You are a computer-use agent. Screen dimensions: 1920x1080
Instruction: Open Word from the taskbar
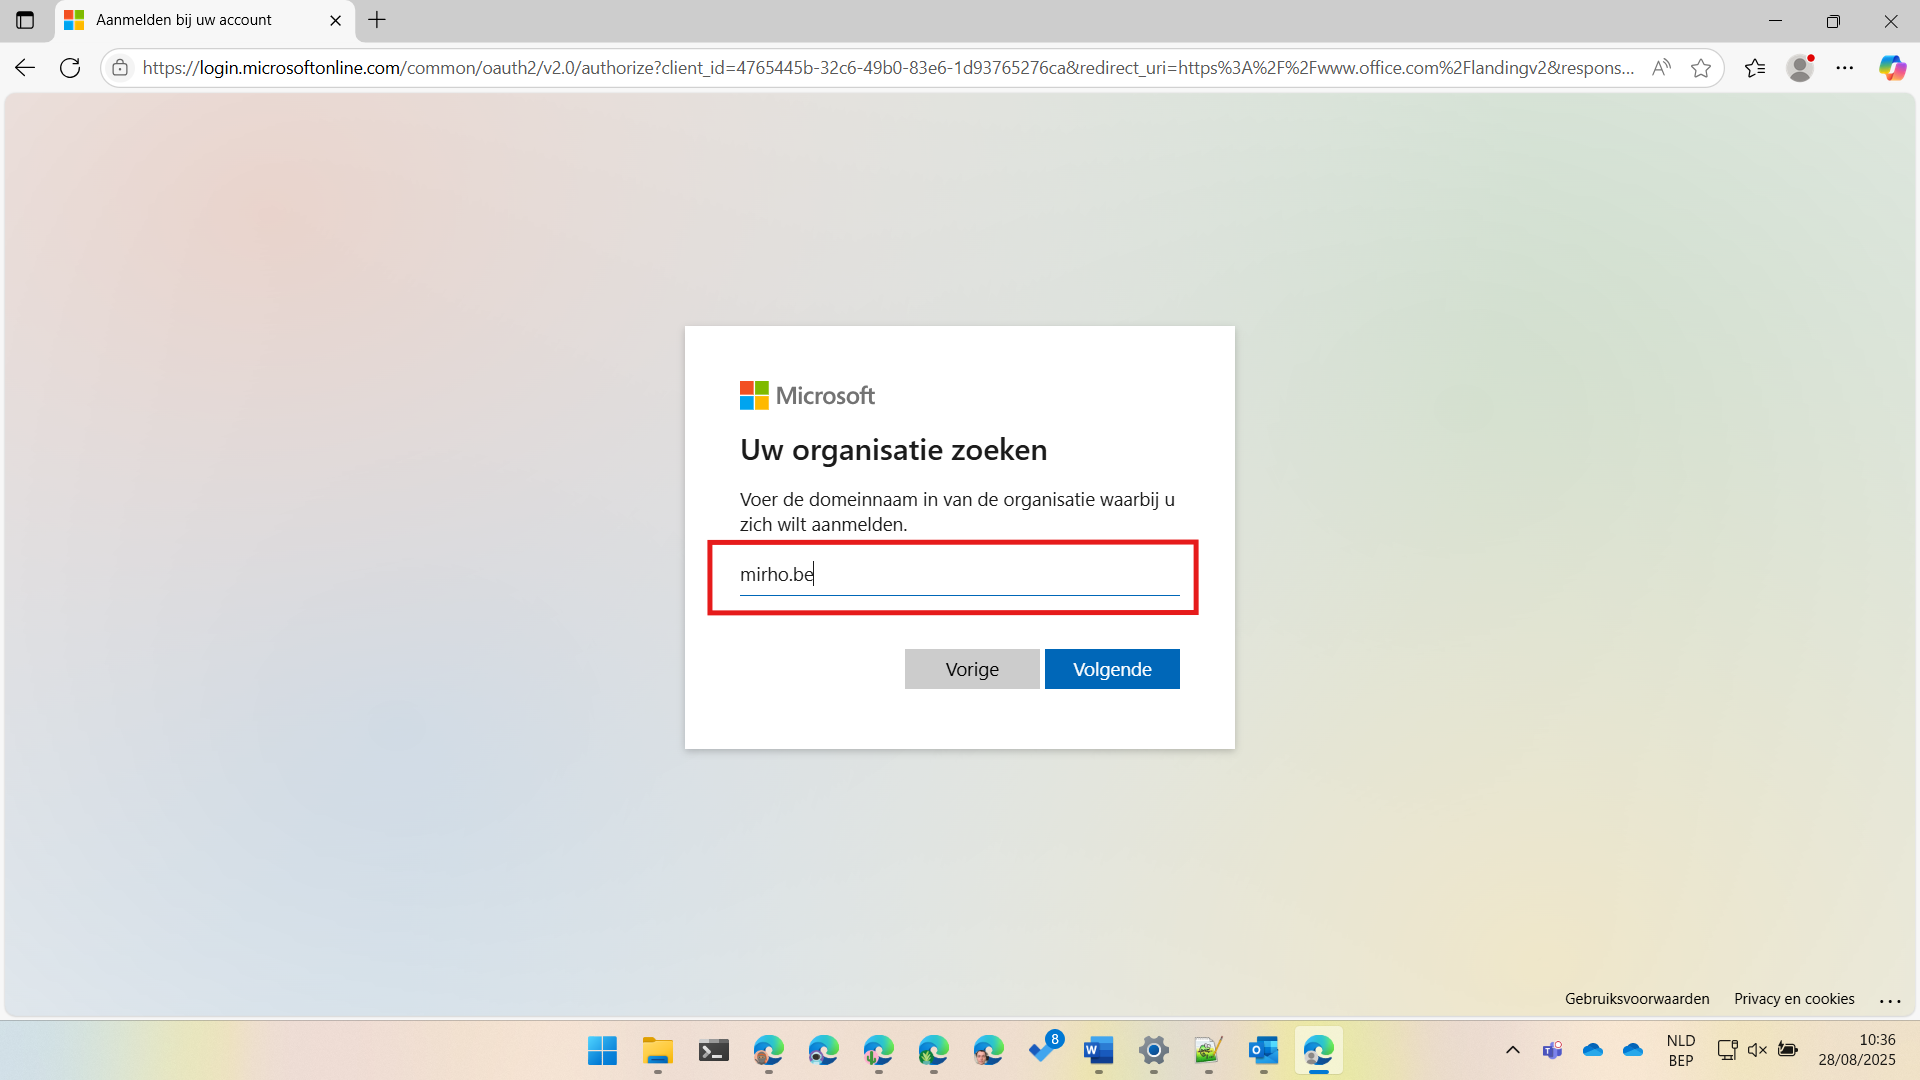pos(1098,1051)
